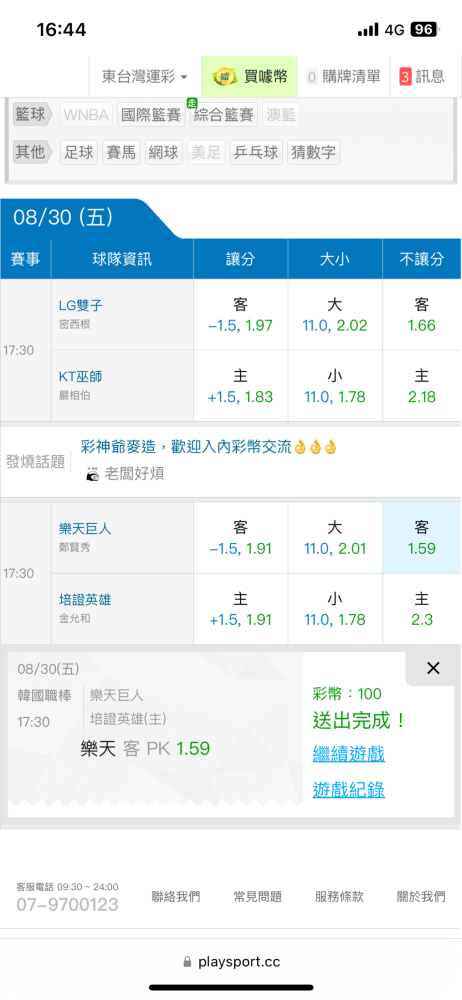The height and width of the screenshot is (1000, 462).
Task: Open 遊戲紀錄 link
Action: [x=348, y=790]
